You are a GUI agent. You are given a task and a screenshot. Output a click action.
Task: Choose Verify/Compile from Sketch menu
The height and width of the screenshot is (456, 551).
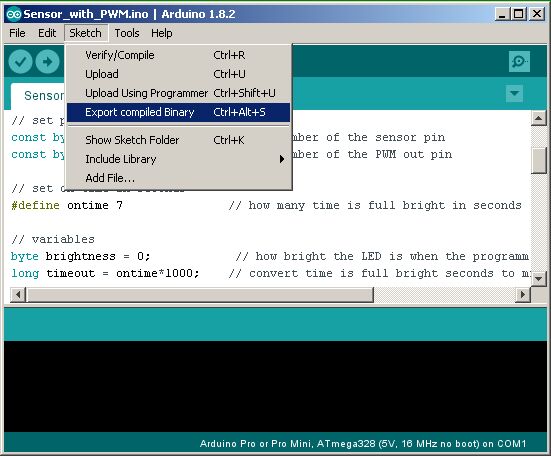pos(178,55)
